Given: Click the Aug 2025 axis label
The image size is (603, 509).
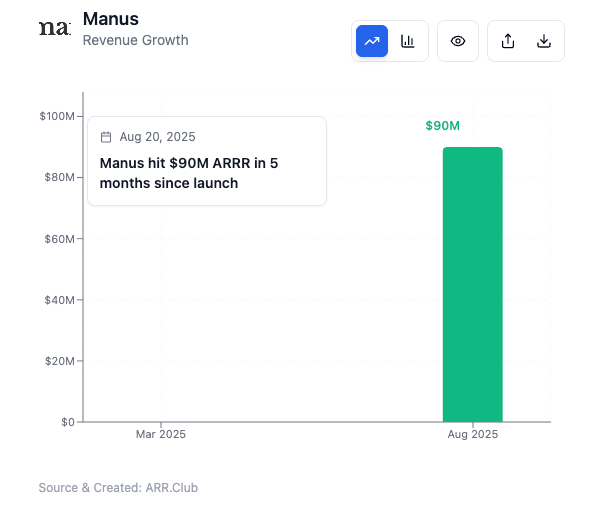Looking at the screenshot, I should point(473,434).
